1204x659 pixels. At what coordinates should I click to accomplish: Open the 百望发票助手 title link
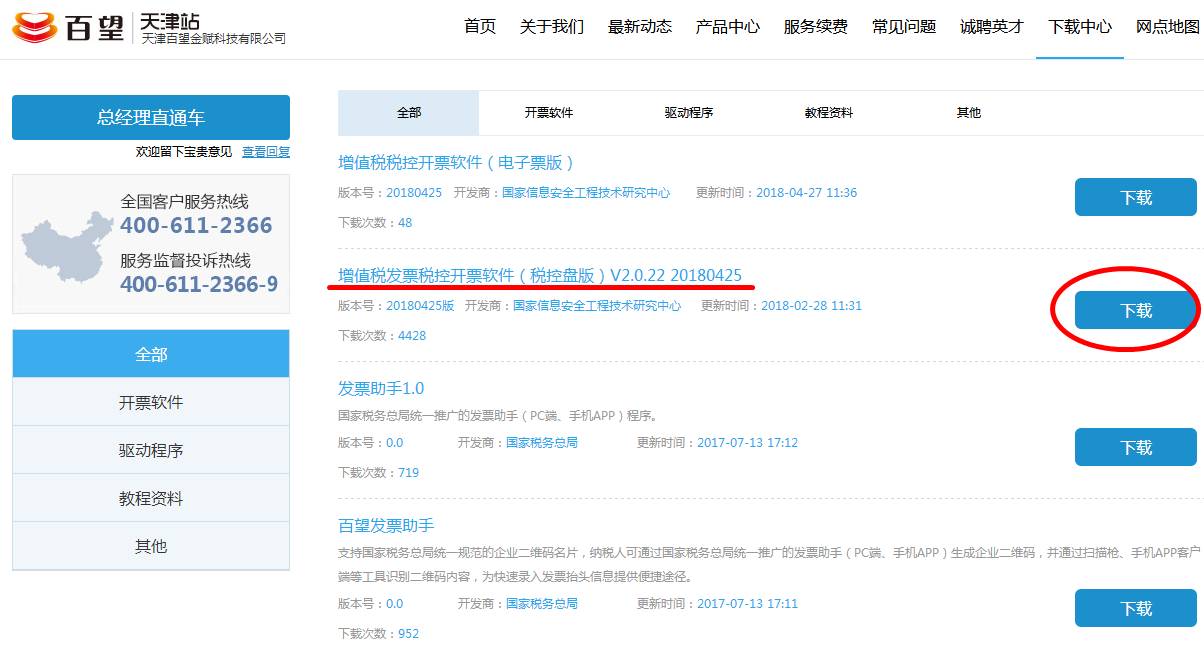point(386,525)
